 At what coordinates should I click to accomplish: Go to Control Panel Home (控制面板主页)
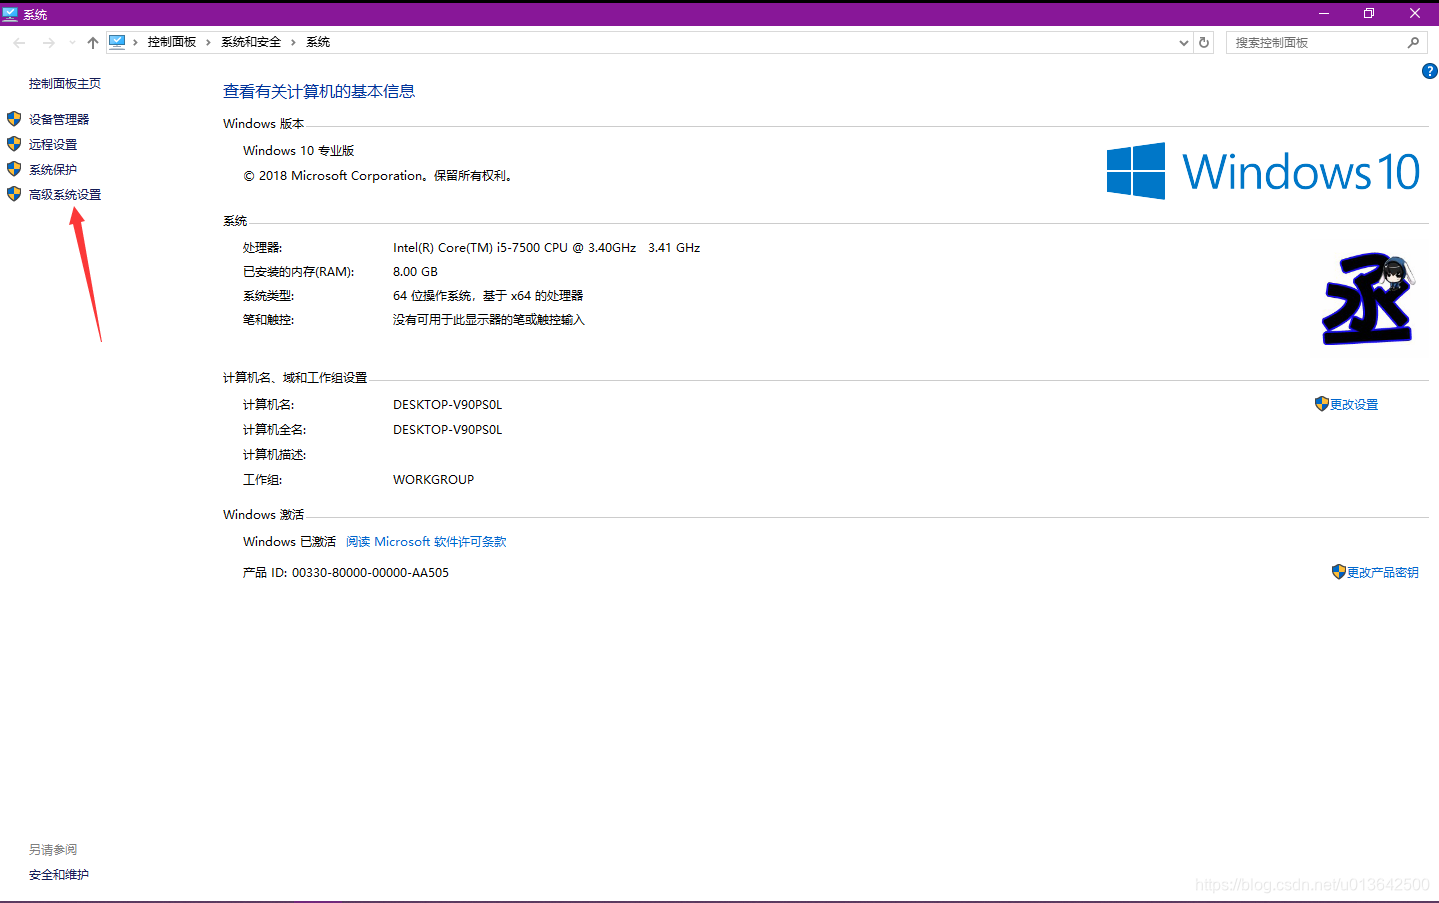pos(65,83)
